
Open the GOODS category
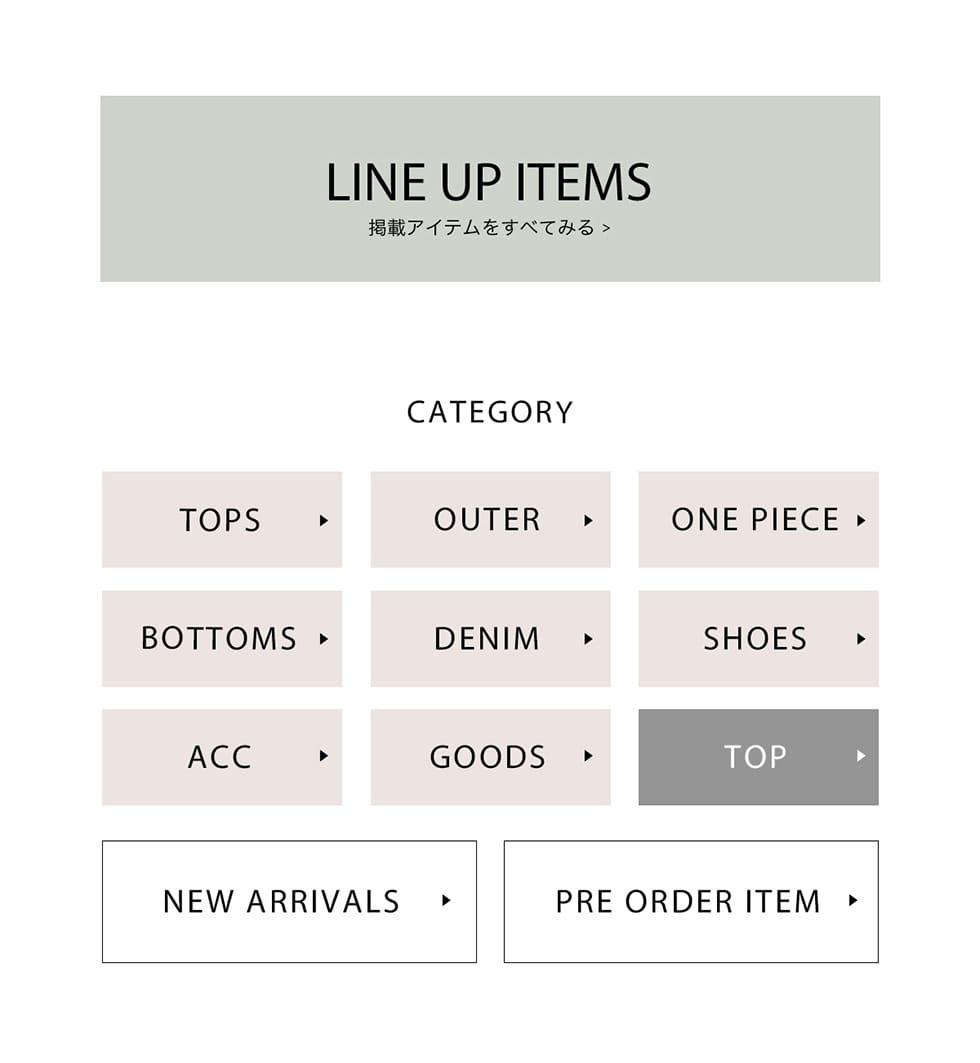(487, 757)
